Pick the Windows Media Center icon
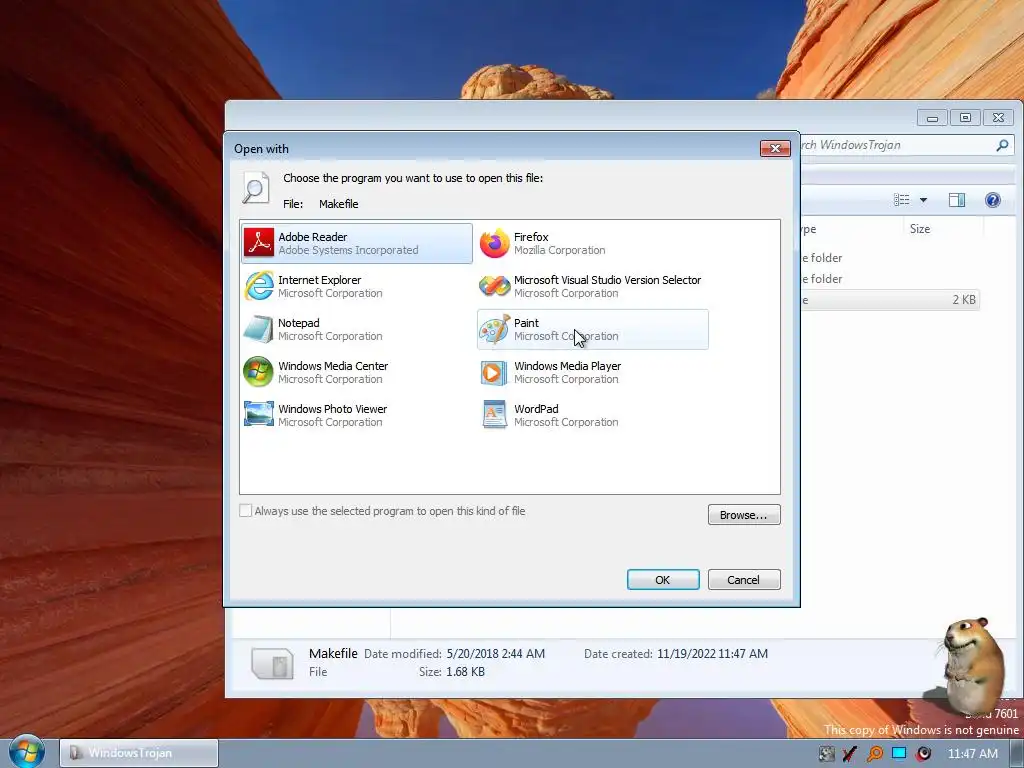 pos(259,372)
